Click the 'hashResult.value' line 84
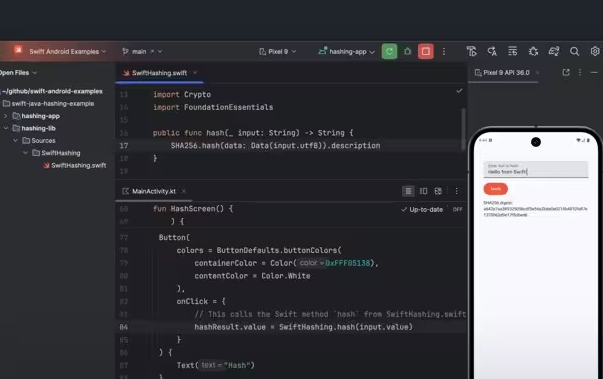Viewport: 603px width, 379px height. point(303,327)
